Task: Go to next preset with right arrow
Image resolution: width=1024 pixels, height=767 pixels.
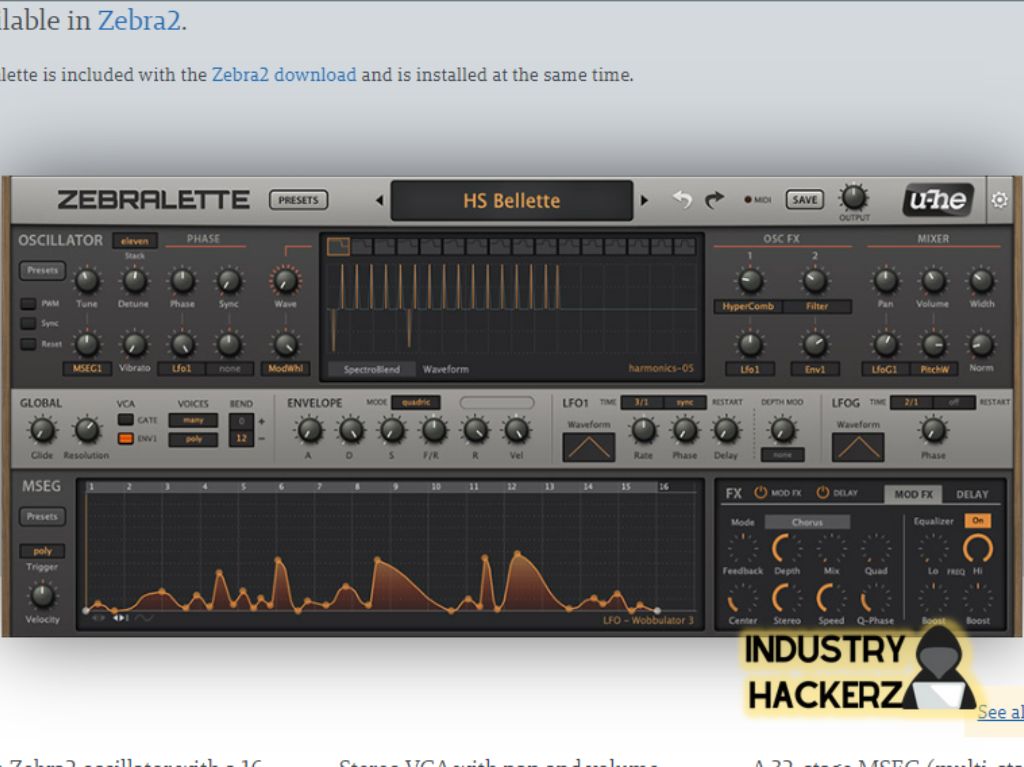Action: pyautogui.click(x=645, y=201)
